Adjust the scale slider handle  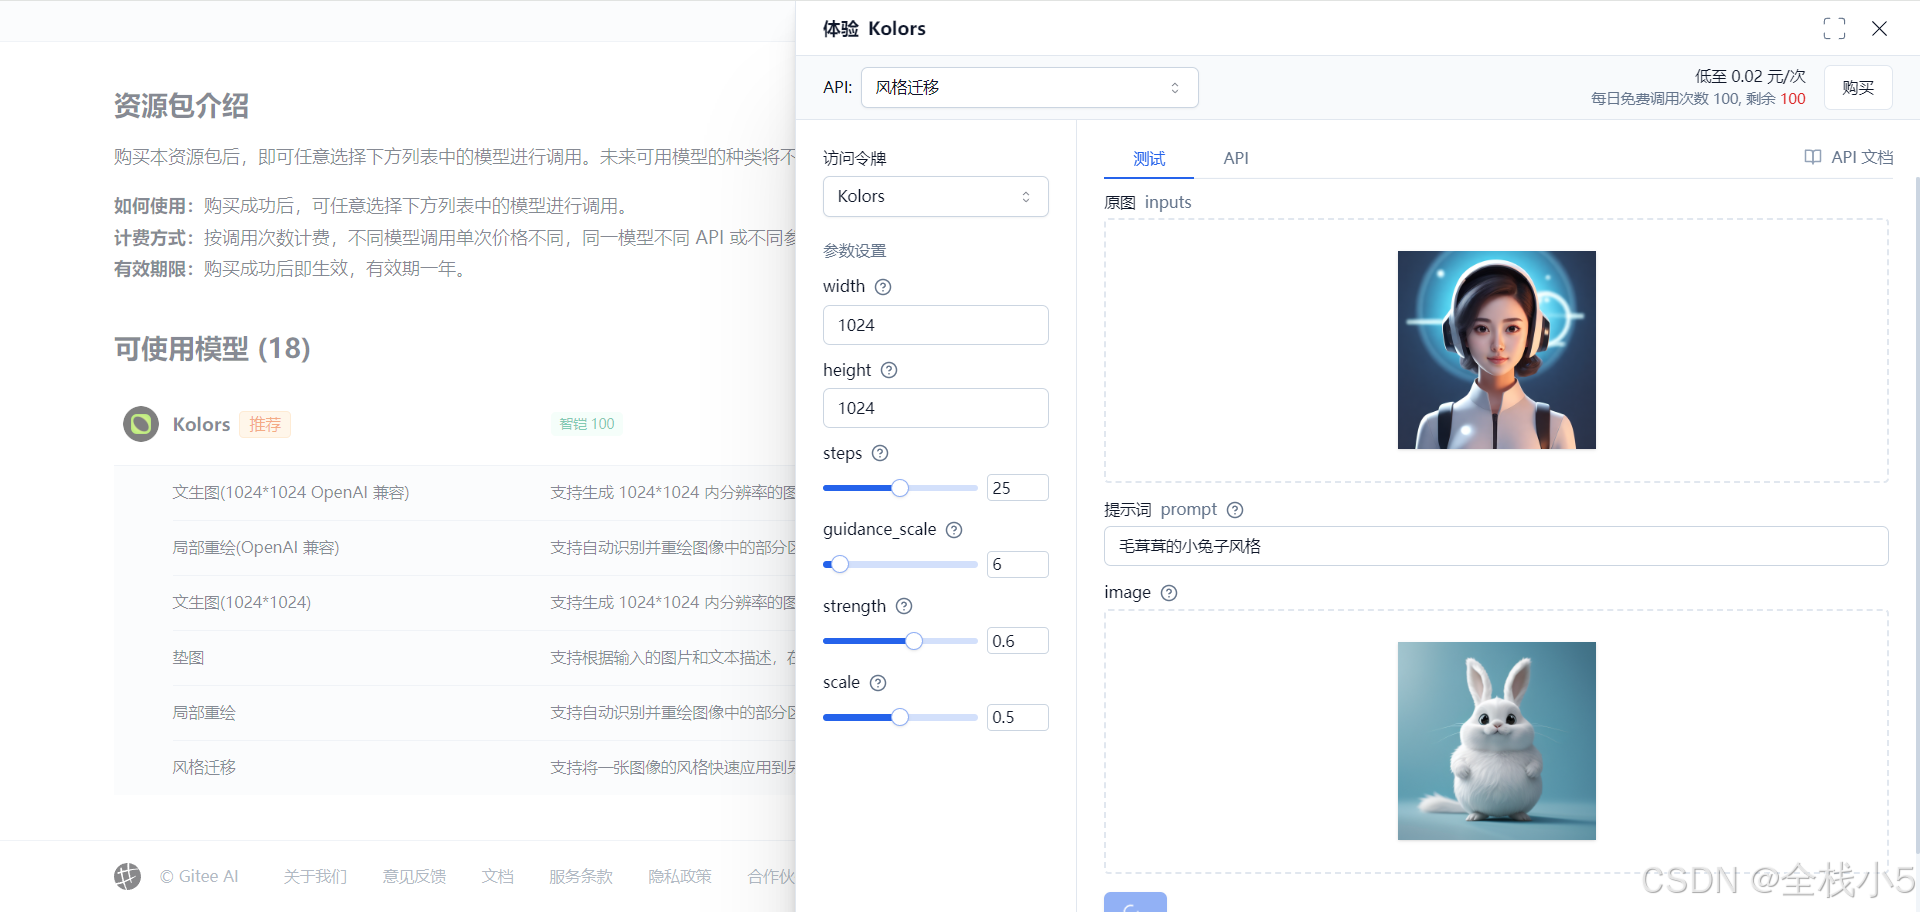[900, 717]
